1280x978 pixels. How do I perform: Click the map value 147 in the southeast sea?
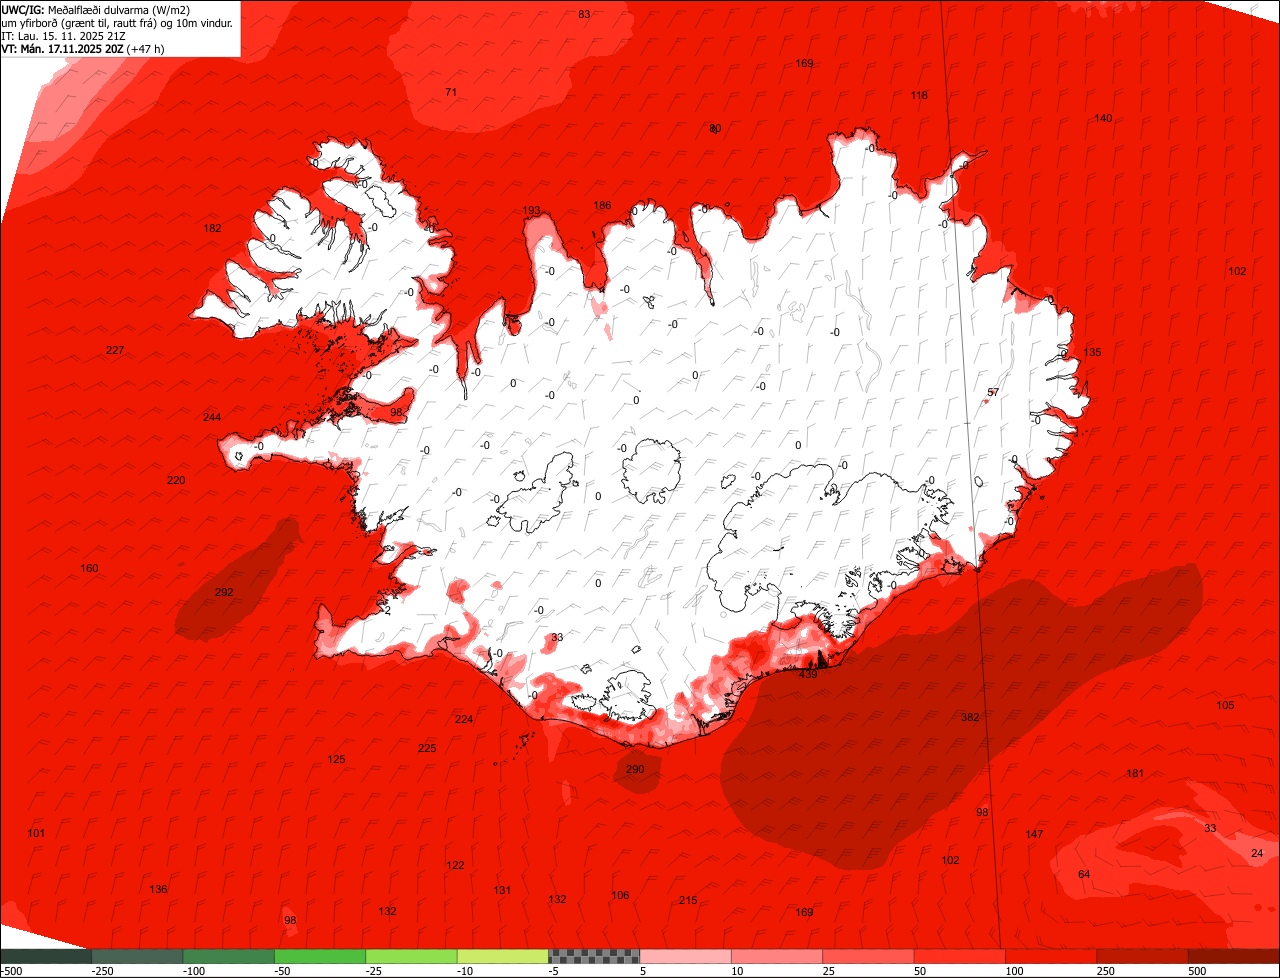tap(1034, 835)
